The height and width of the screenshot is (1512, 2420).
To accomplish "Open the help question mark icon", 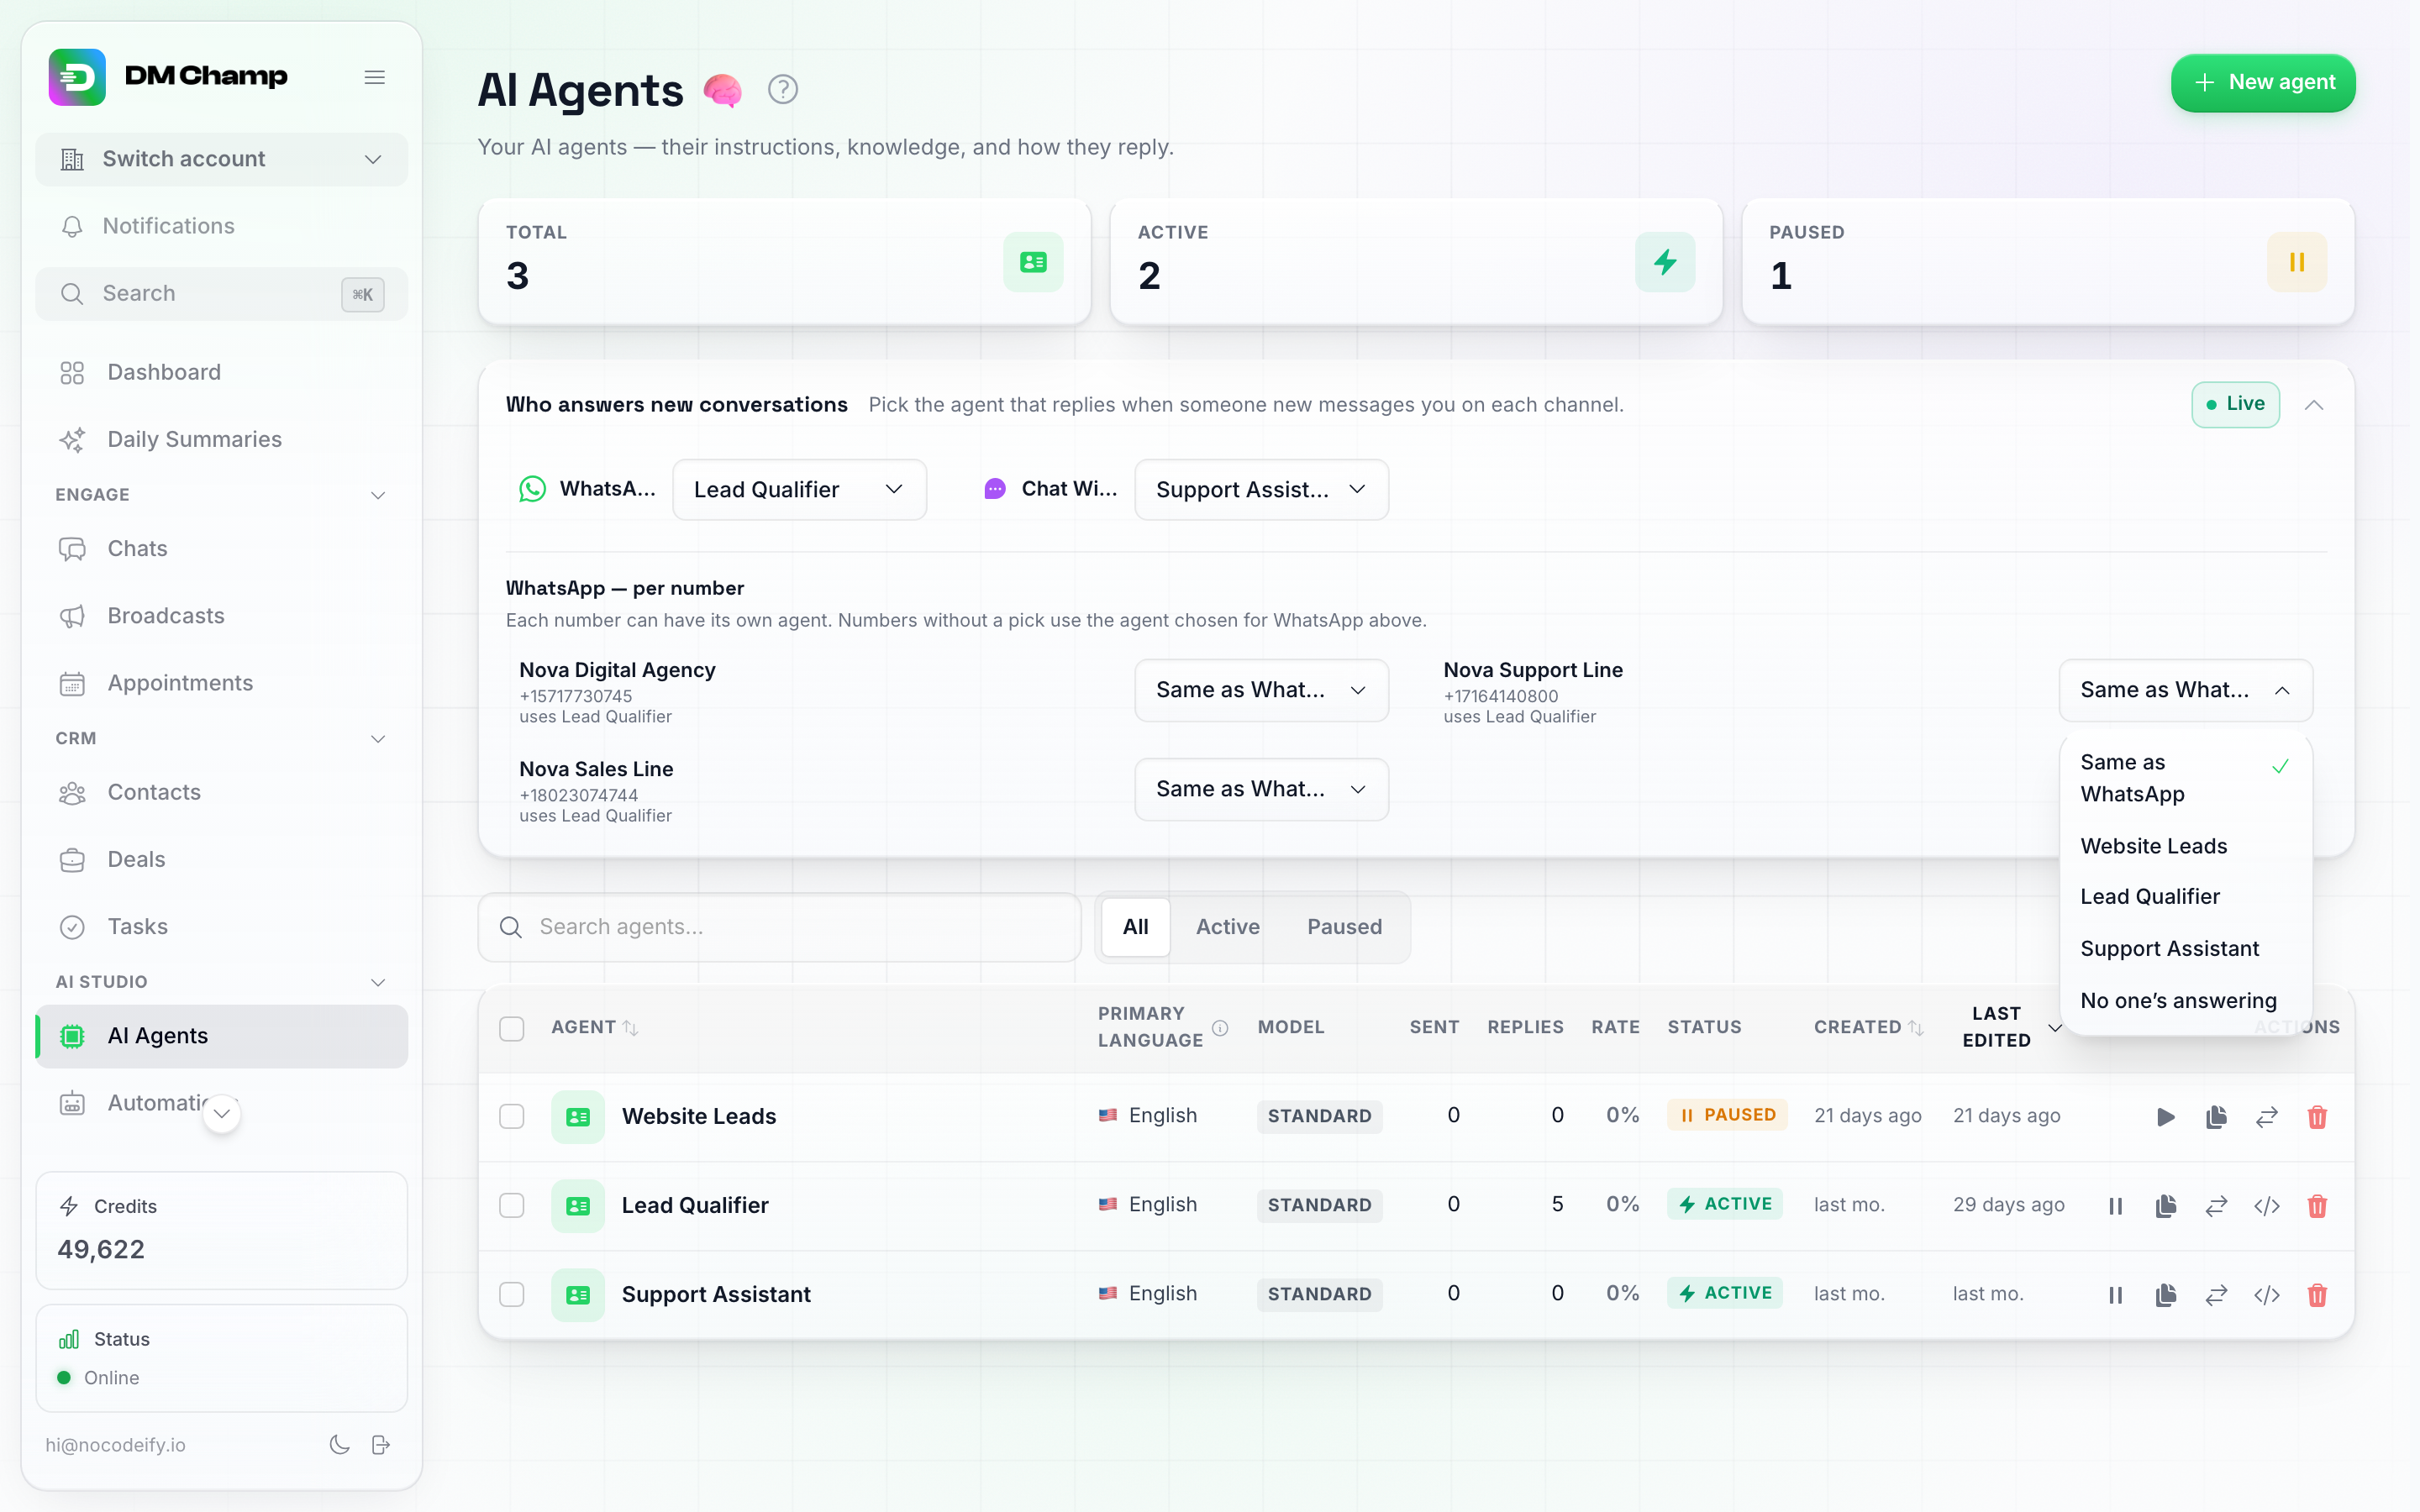I will 782,90.
